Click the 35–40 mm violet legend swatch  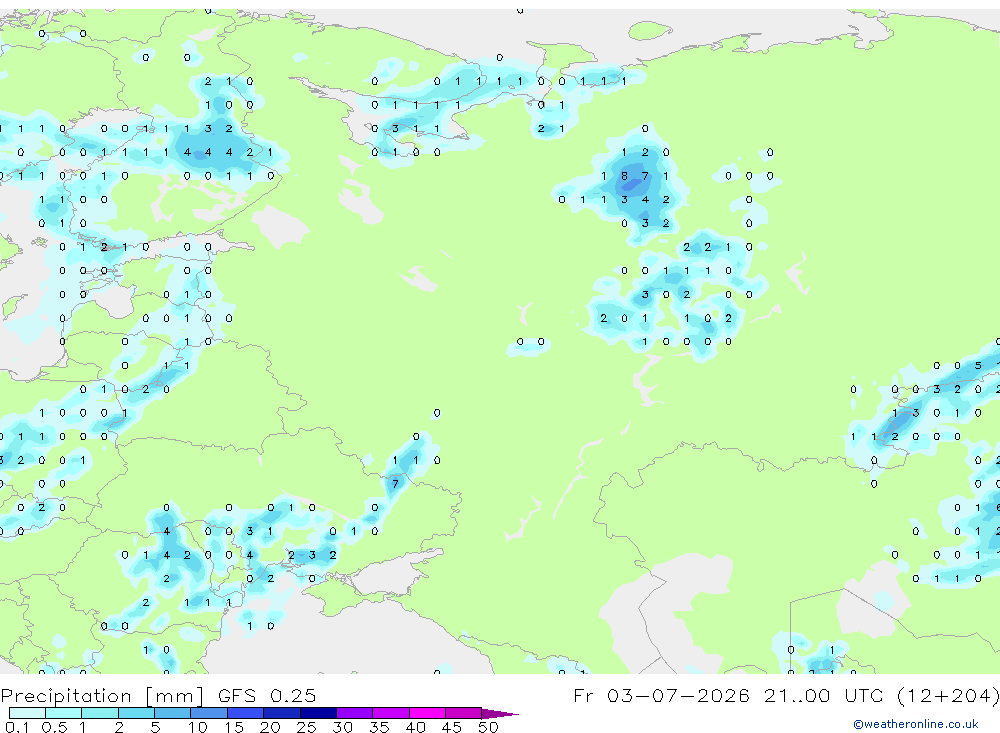[390, 713]
